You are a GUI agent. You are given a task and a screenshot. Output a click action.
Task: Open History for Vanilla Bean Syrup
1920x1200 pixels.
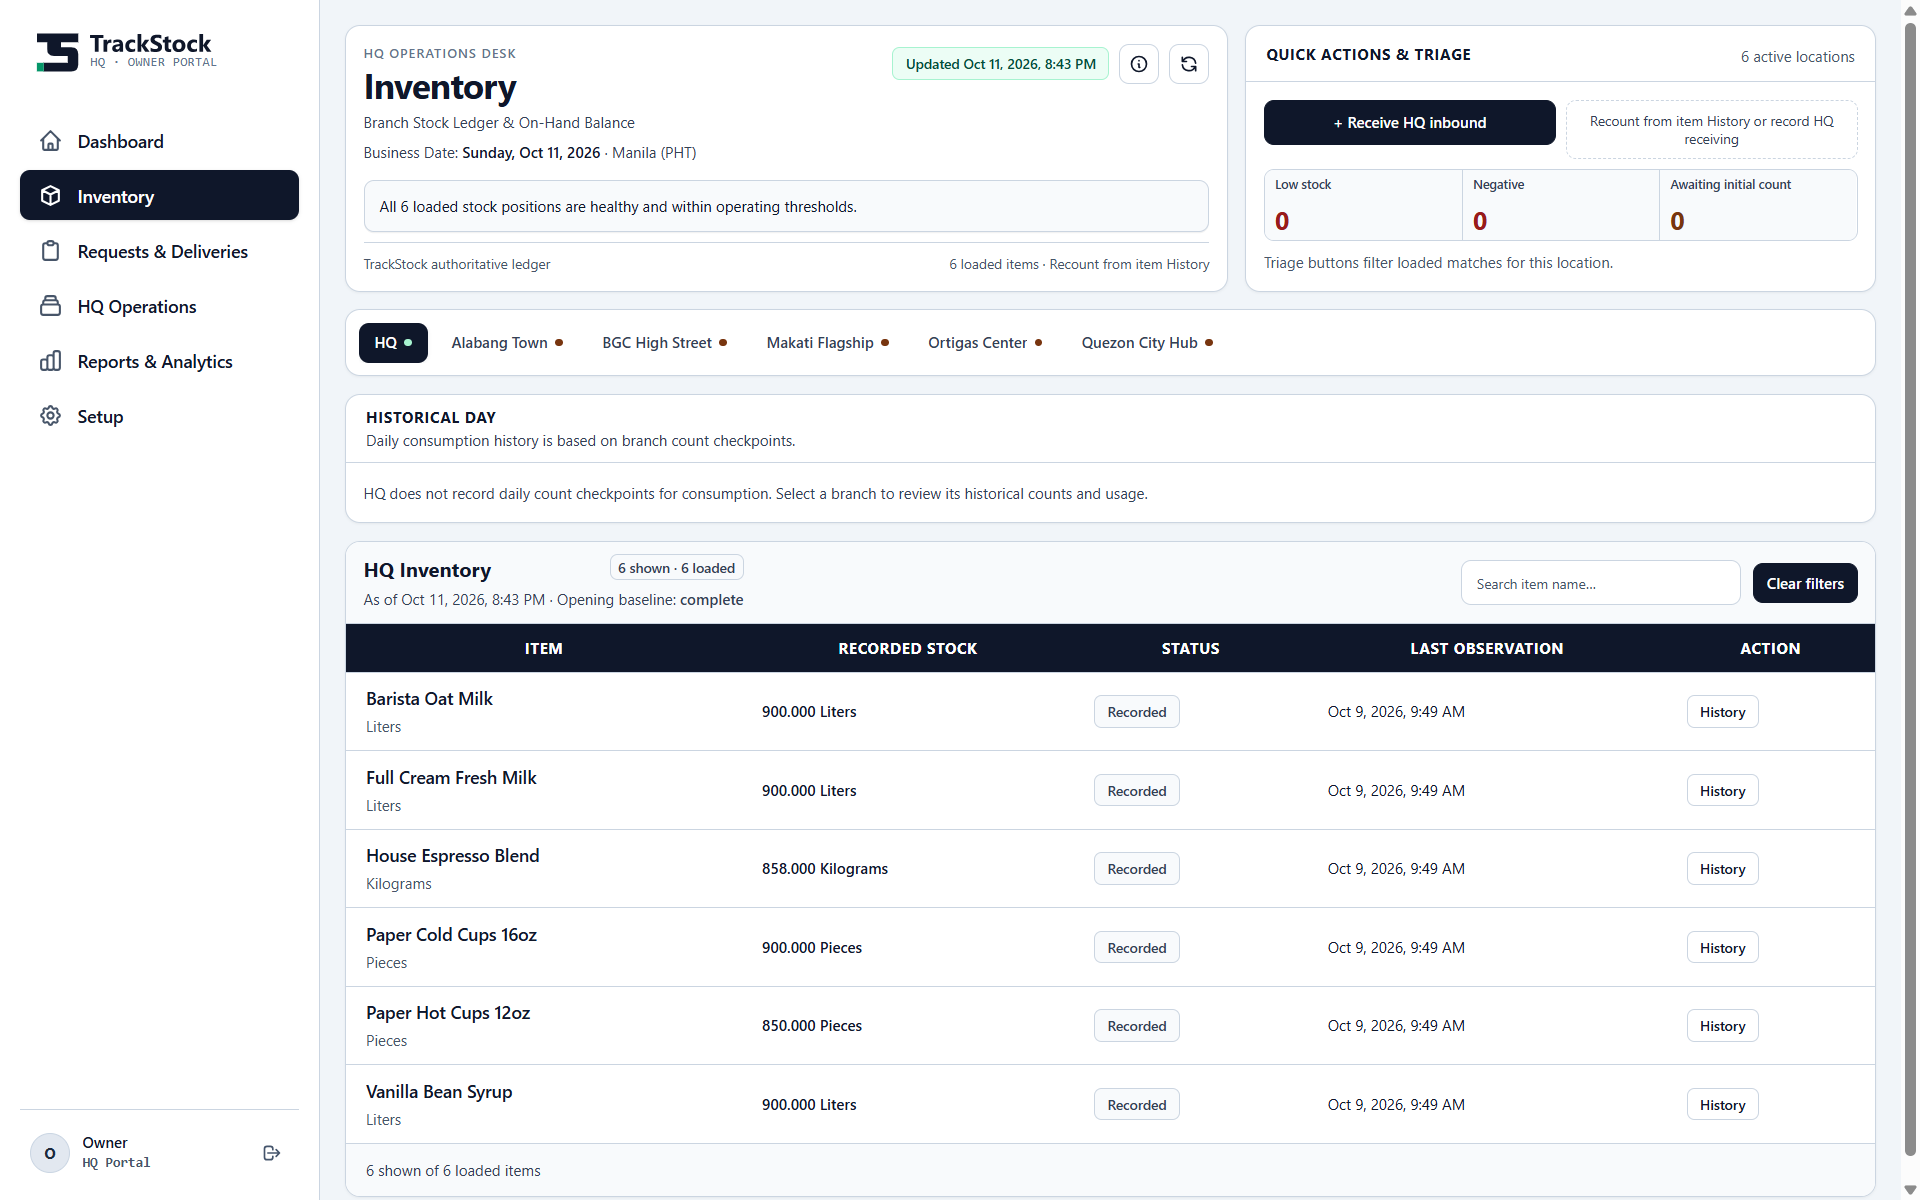click(x=1722, y=1105)
